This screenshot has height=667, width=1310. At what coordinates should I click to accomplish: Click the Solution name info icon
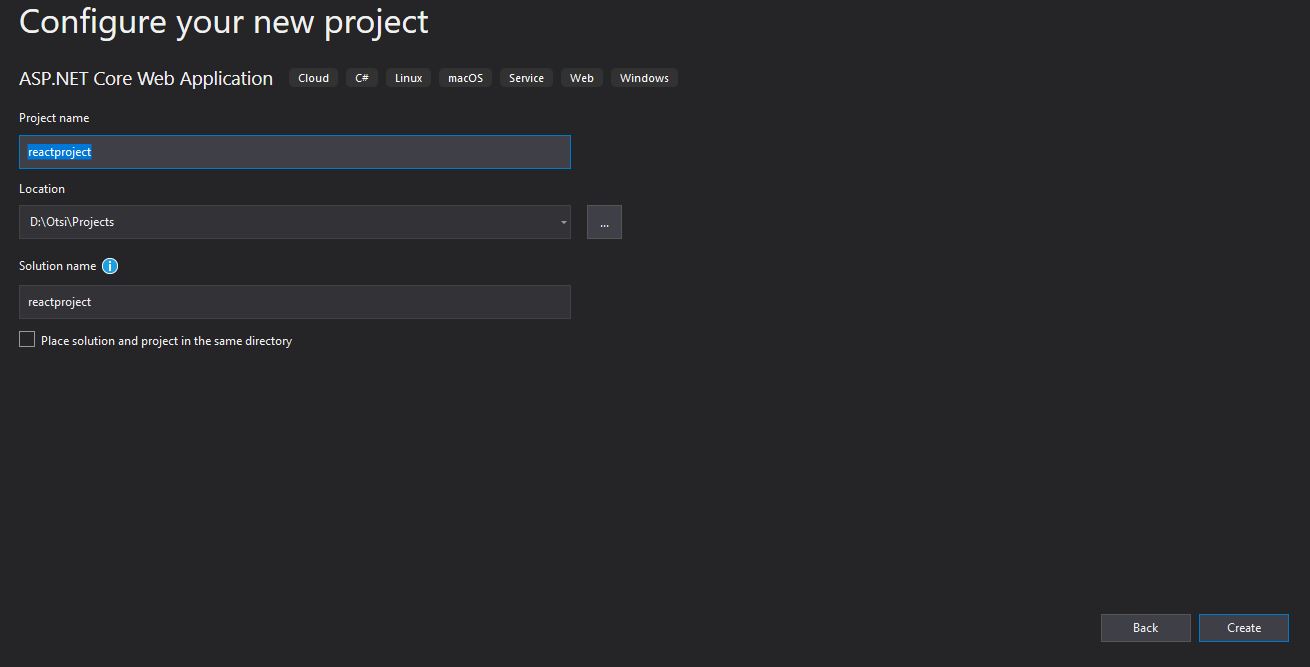click(110, 266)
